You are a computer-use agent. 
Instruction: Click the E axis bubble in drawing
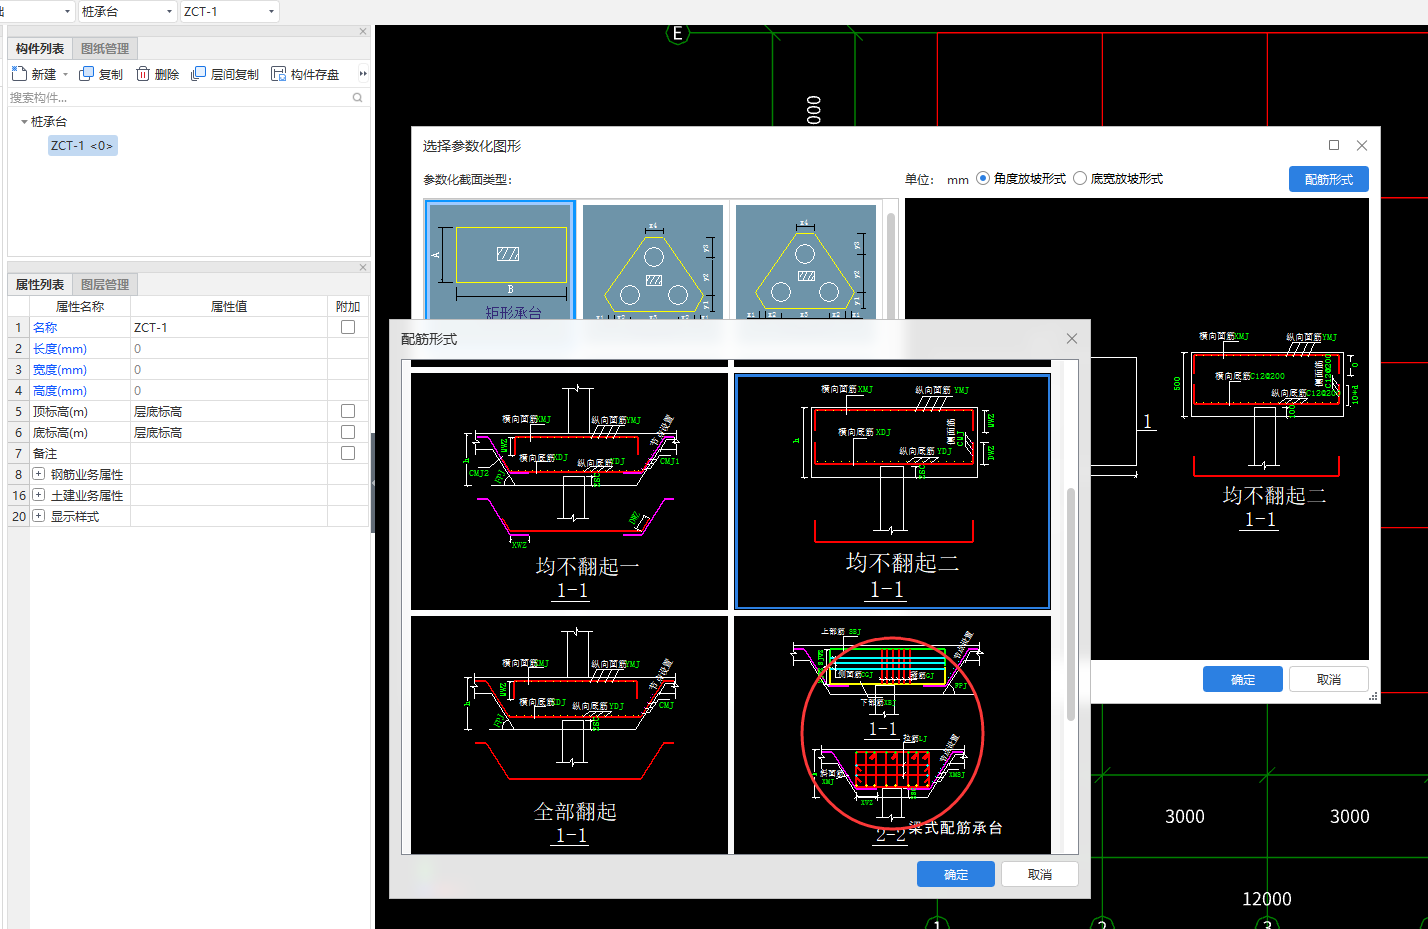(677, 34)
